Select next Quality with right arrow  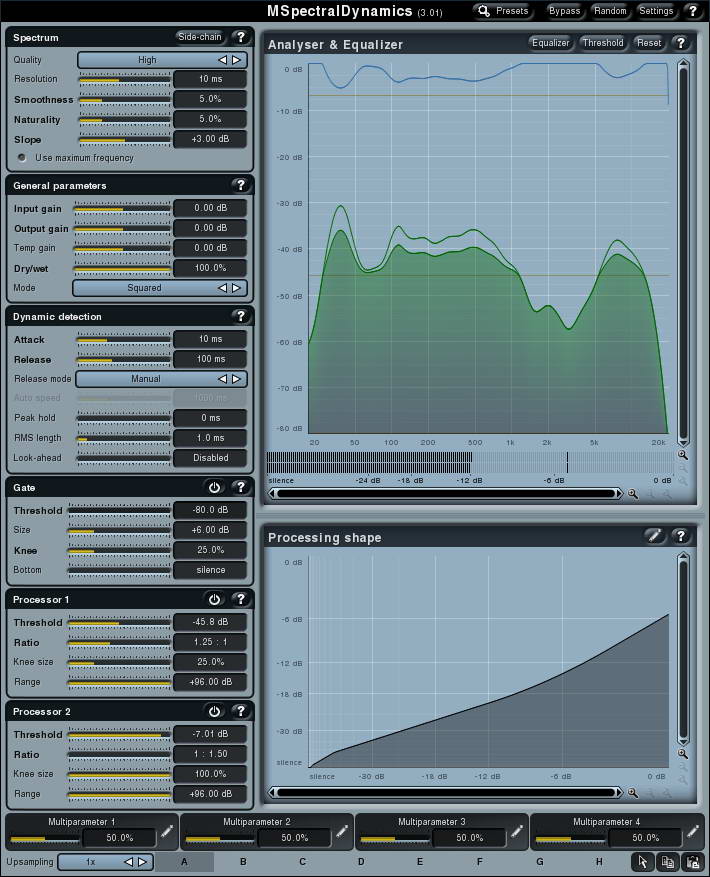[x=237, y=60]
